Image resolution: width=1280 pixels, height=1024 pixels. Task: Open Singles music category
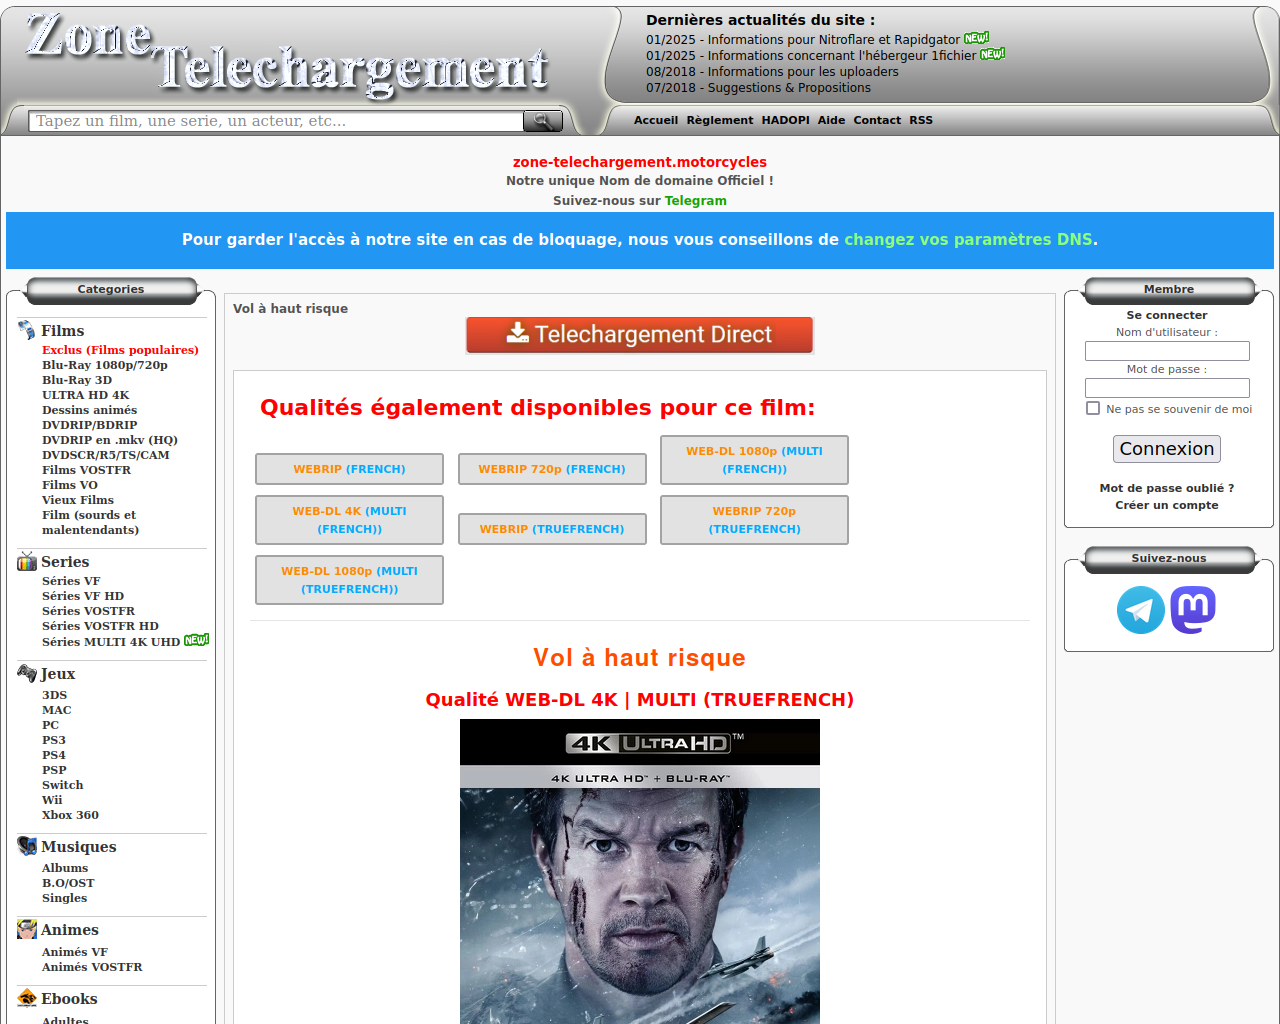point(65,898)
